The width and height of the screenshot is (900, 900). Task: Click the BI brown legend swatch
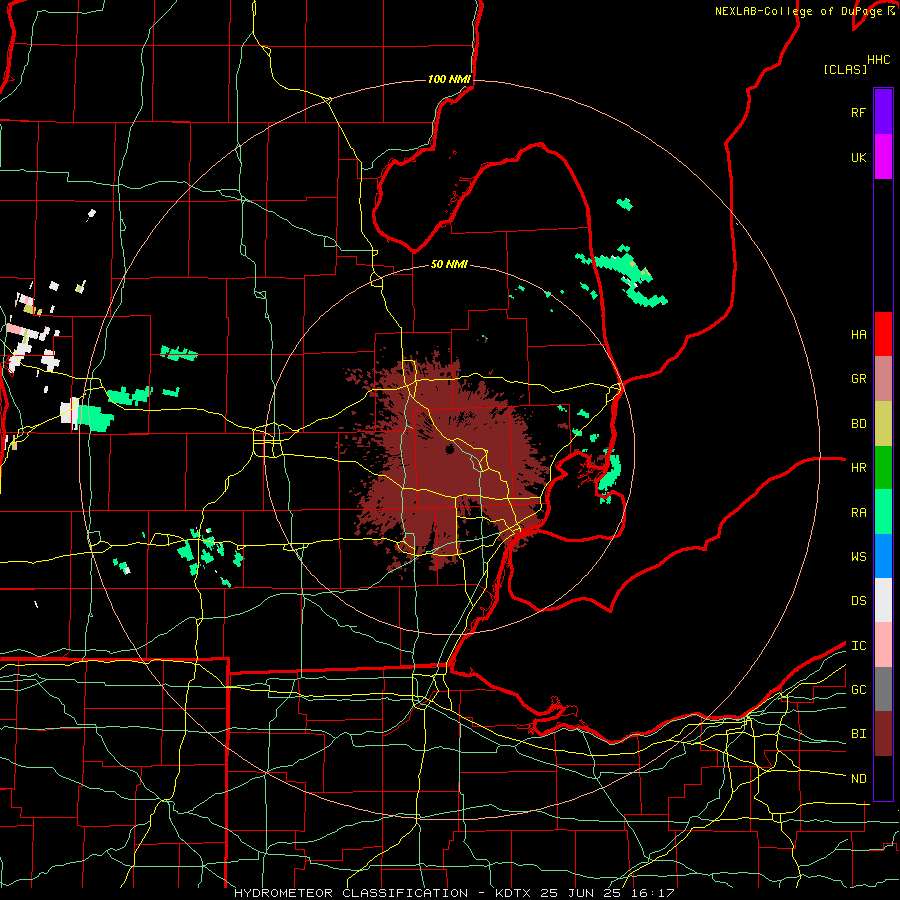[x=883, y=734]
